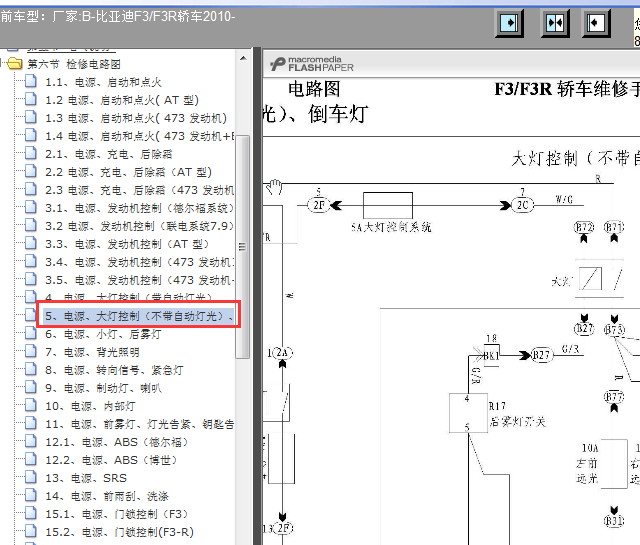
Task: Click the 当前车型 title bar text
Action: 118,16
